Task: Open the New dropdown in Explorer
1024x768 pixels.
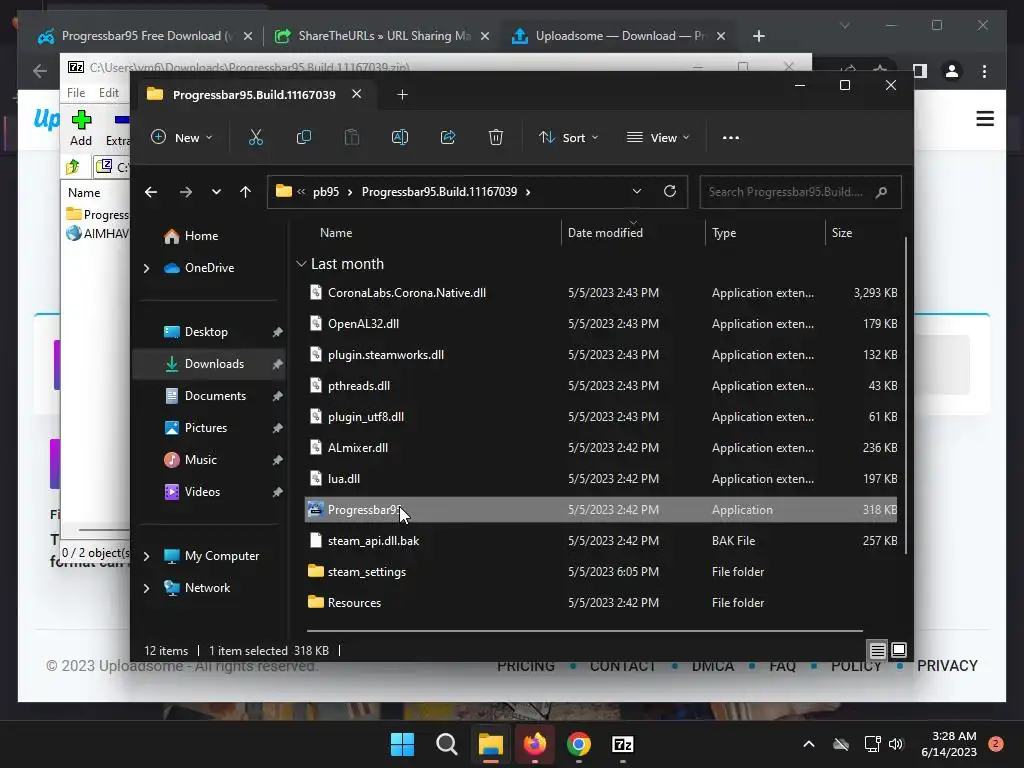Action: (x=182, y=138)
